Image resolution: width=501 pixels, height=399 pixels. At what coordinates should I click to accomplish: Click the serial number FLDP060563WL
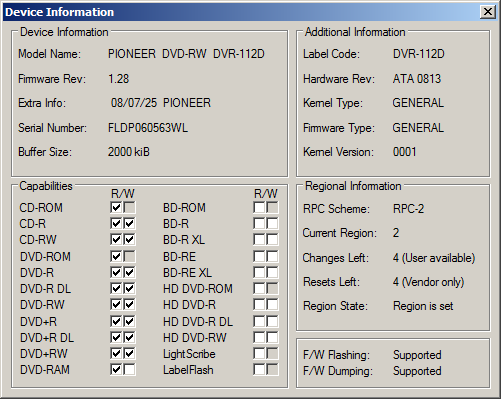148,128
